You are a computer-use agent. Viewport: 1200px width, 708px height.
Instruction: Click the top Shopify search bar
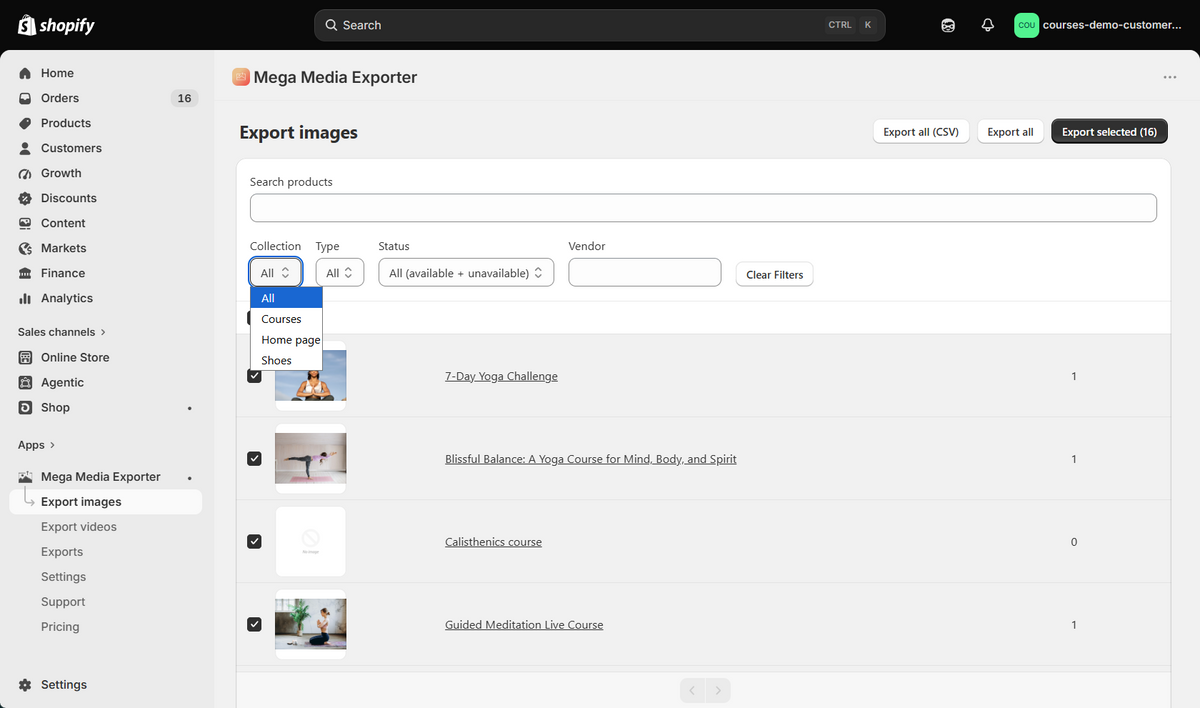click(600, 25)
